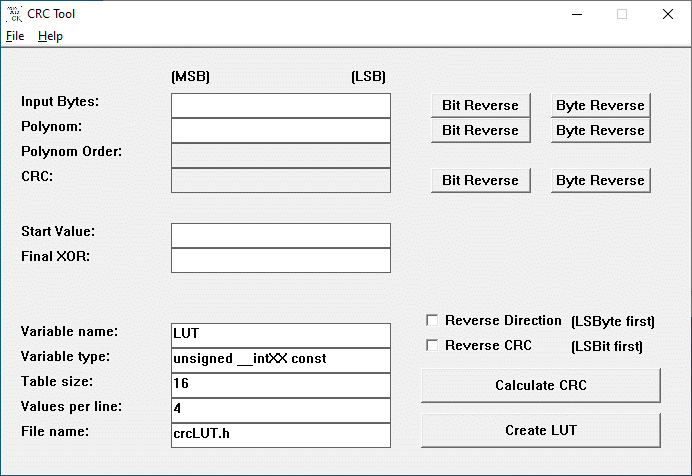Click the Table size field showing 16

pos(281,385)
